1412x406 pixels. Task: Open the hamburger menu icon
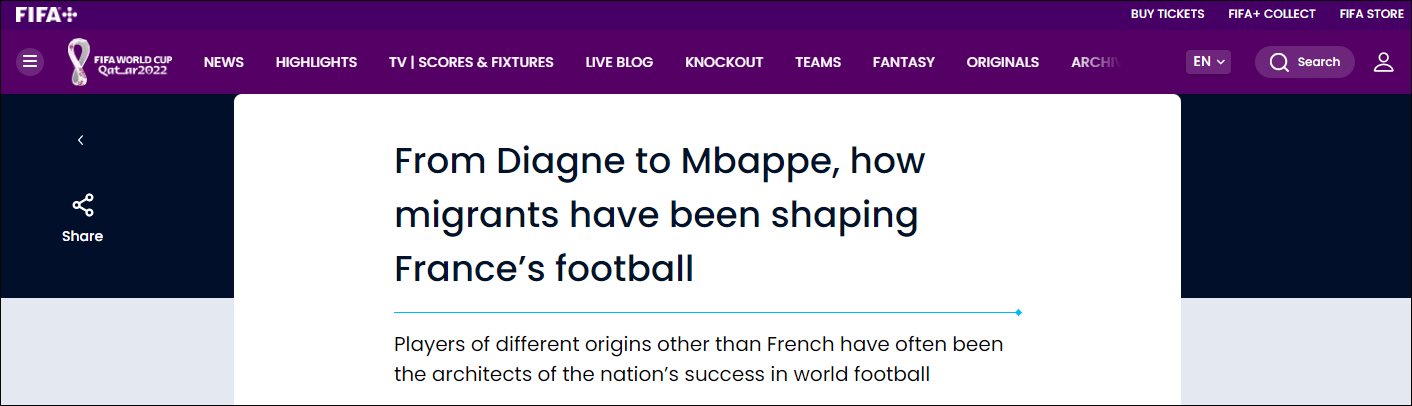(x=30, y=62)
